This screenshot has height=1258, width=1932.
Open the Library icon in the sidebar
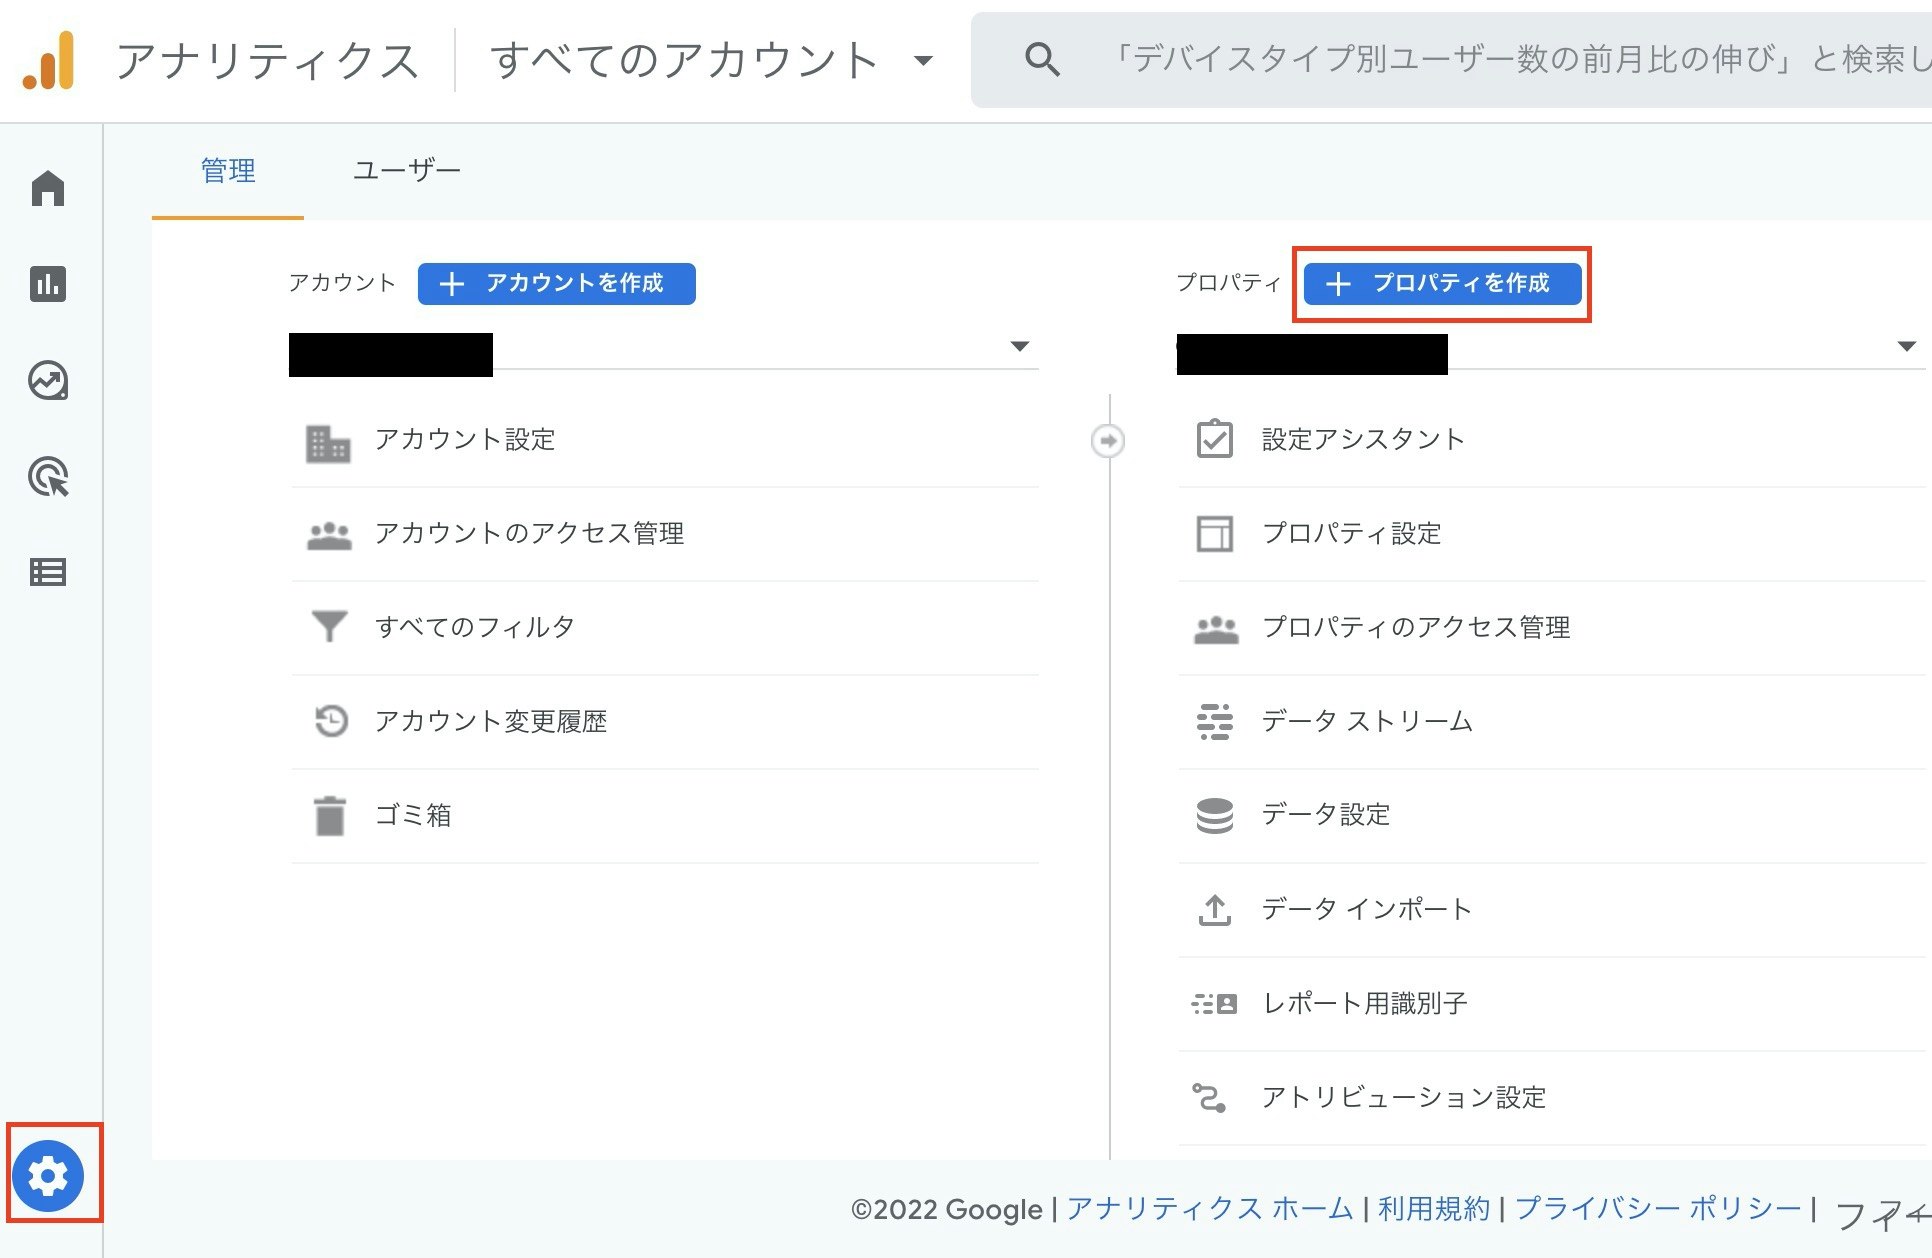47,573
